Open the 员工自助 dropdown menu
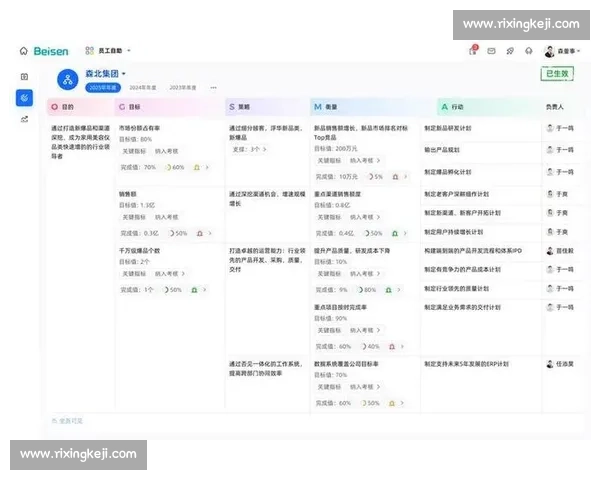This screenshot has width=600, height=480. click(114, 51)
